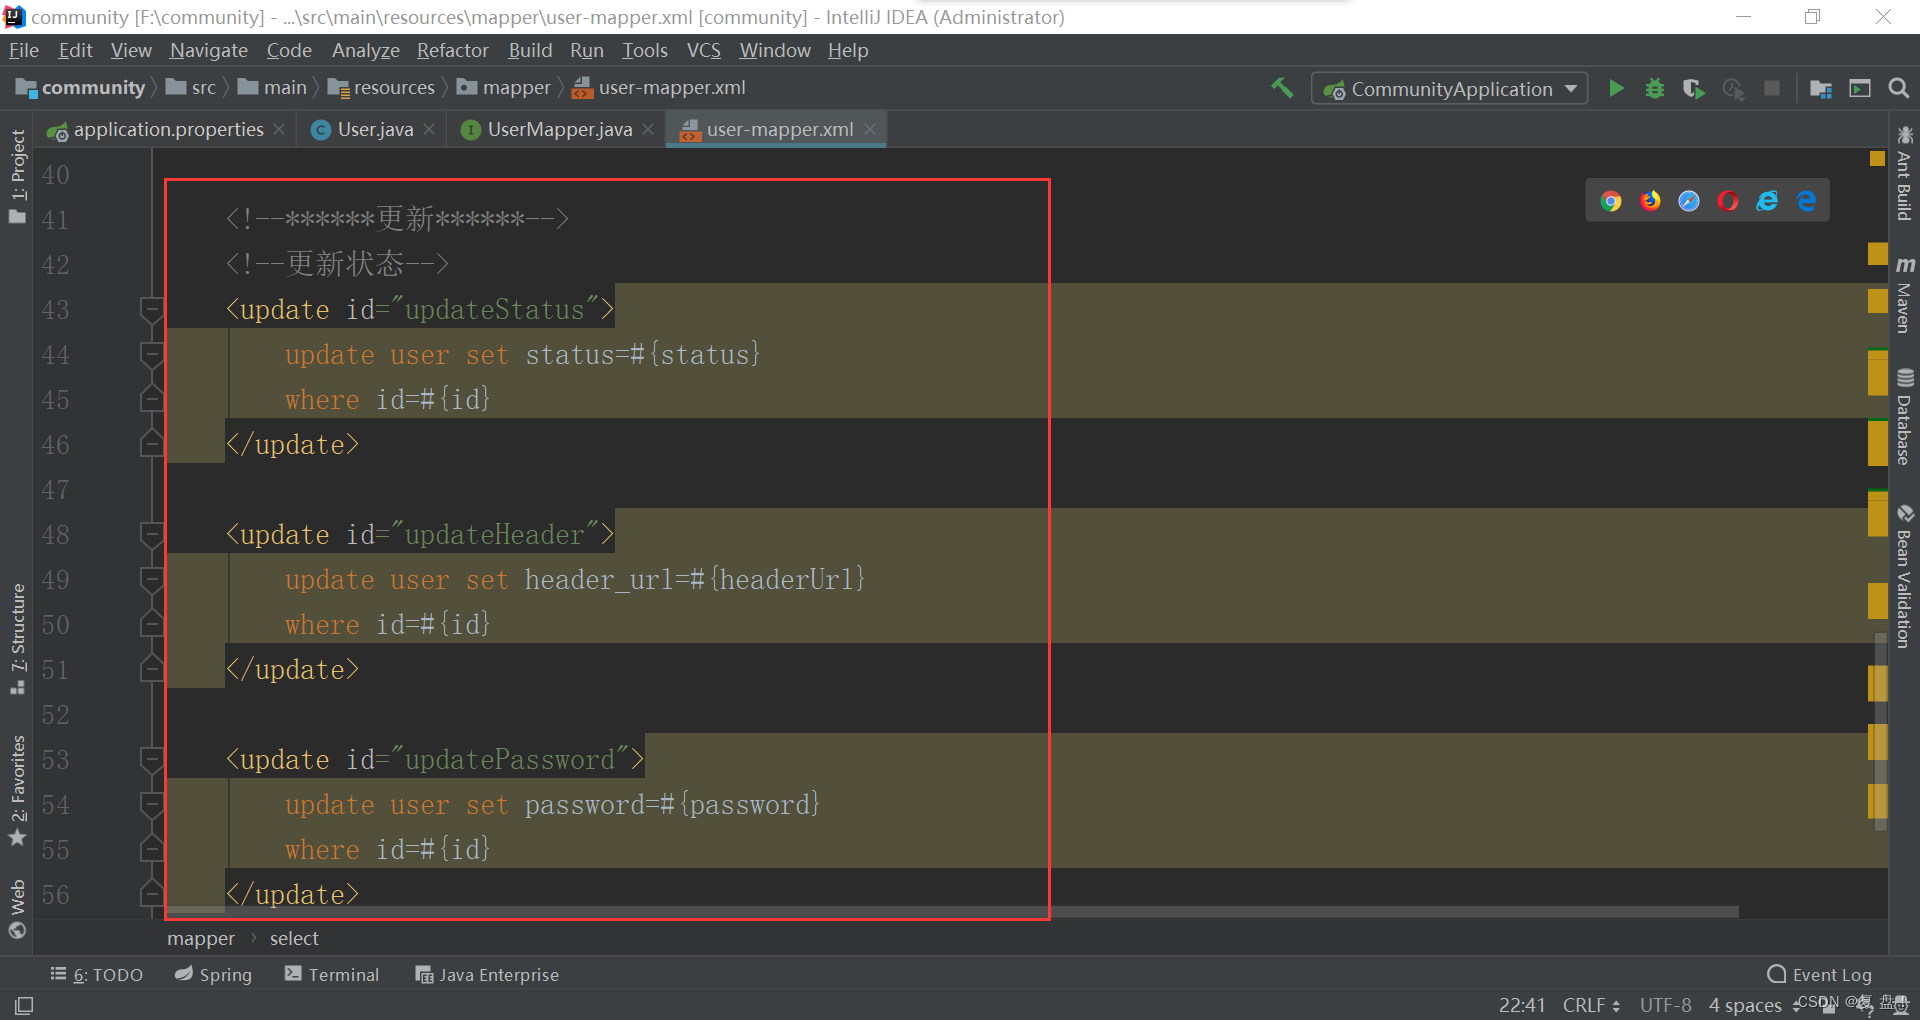
Task: Click the community breadcrumb in navigation bar
Action: (81, 88)
